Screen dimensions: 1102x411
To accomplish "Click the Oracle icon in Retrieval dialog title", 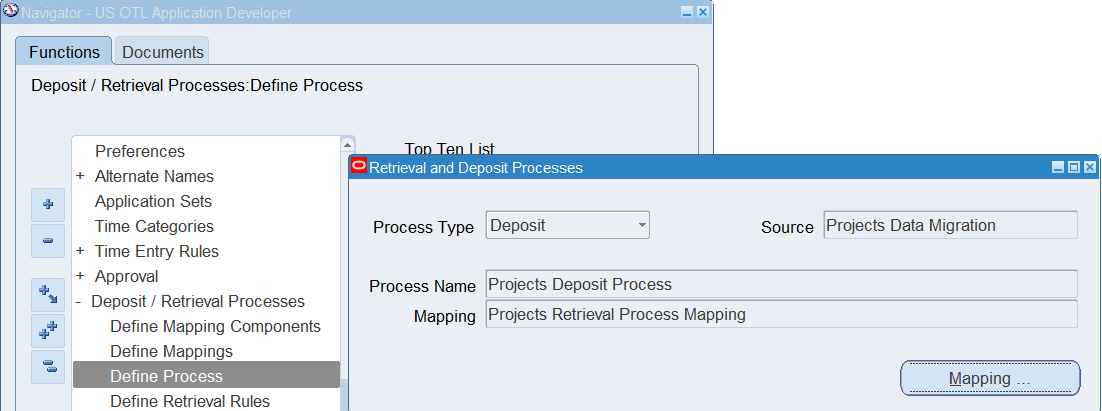I will tap(360, 167).
